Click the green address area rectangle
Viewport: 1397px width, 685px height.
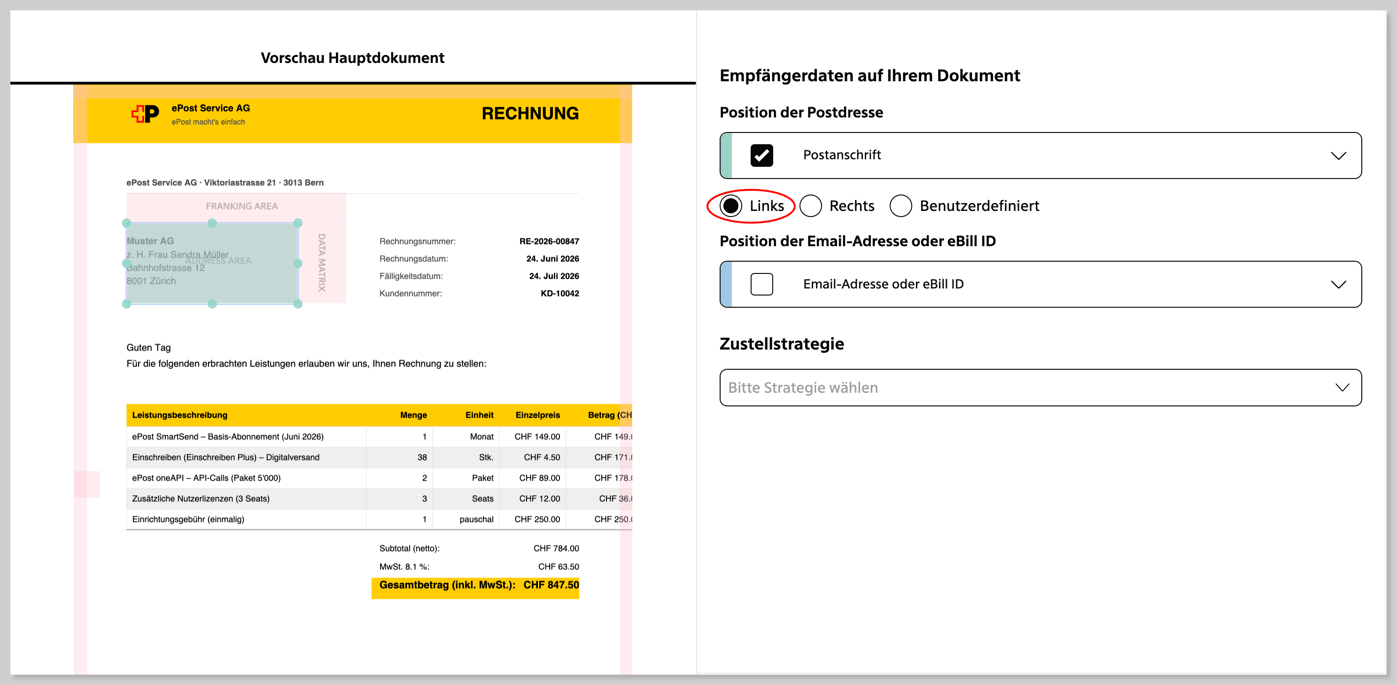pos(212,264)
